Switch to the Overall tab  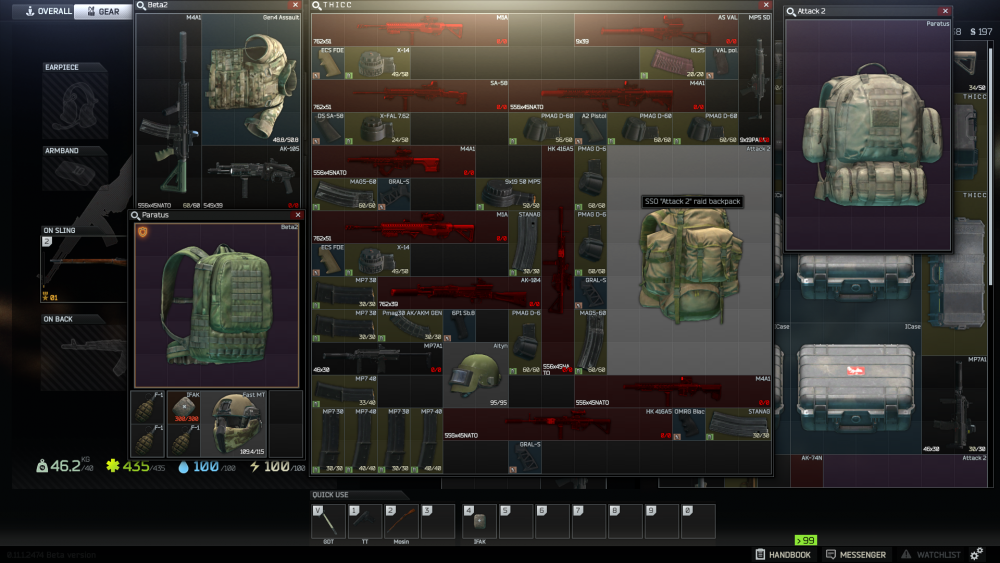click(42, 12)
